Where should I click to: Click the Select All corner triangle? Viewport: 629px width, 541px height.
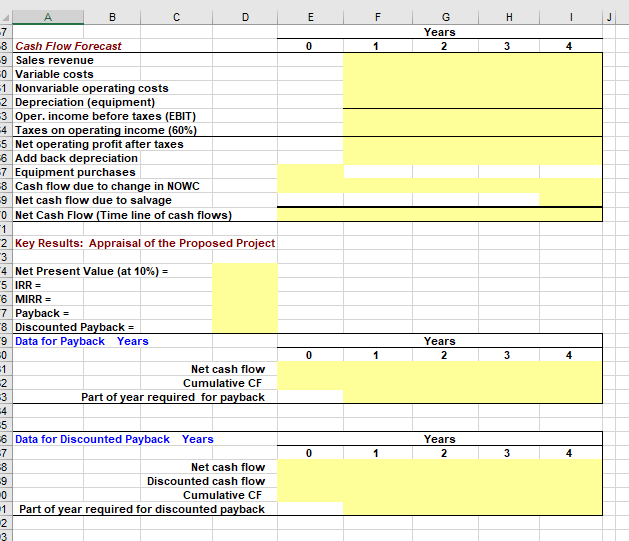point(6,18)
